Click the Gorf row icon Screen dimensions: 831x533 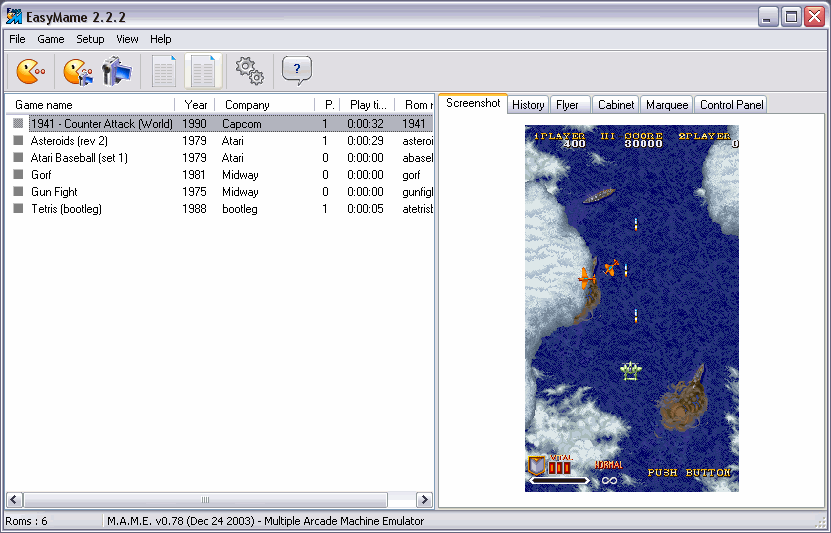[18, 174]
